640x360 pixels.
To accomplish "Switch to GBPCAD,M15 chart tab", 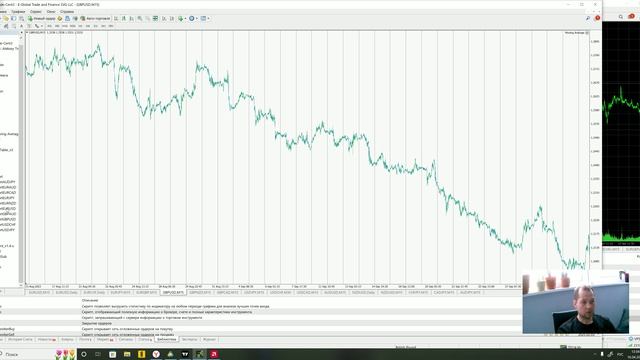I will [x=227, y=292].
